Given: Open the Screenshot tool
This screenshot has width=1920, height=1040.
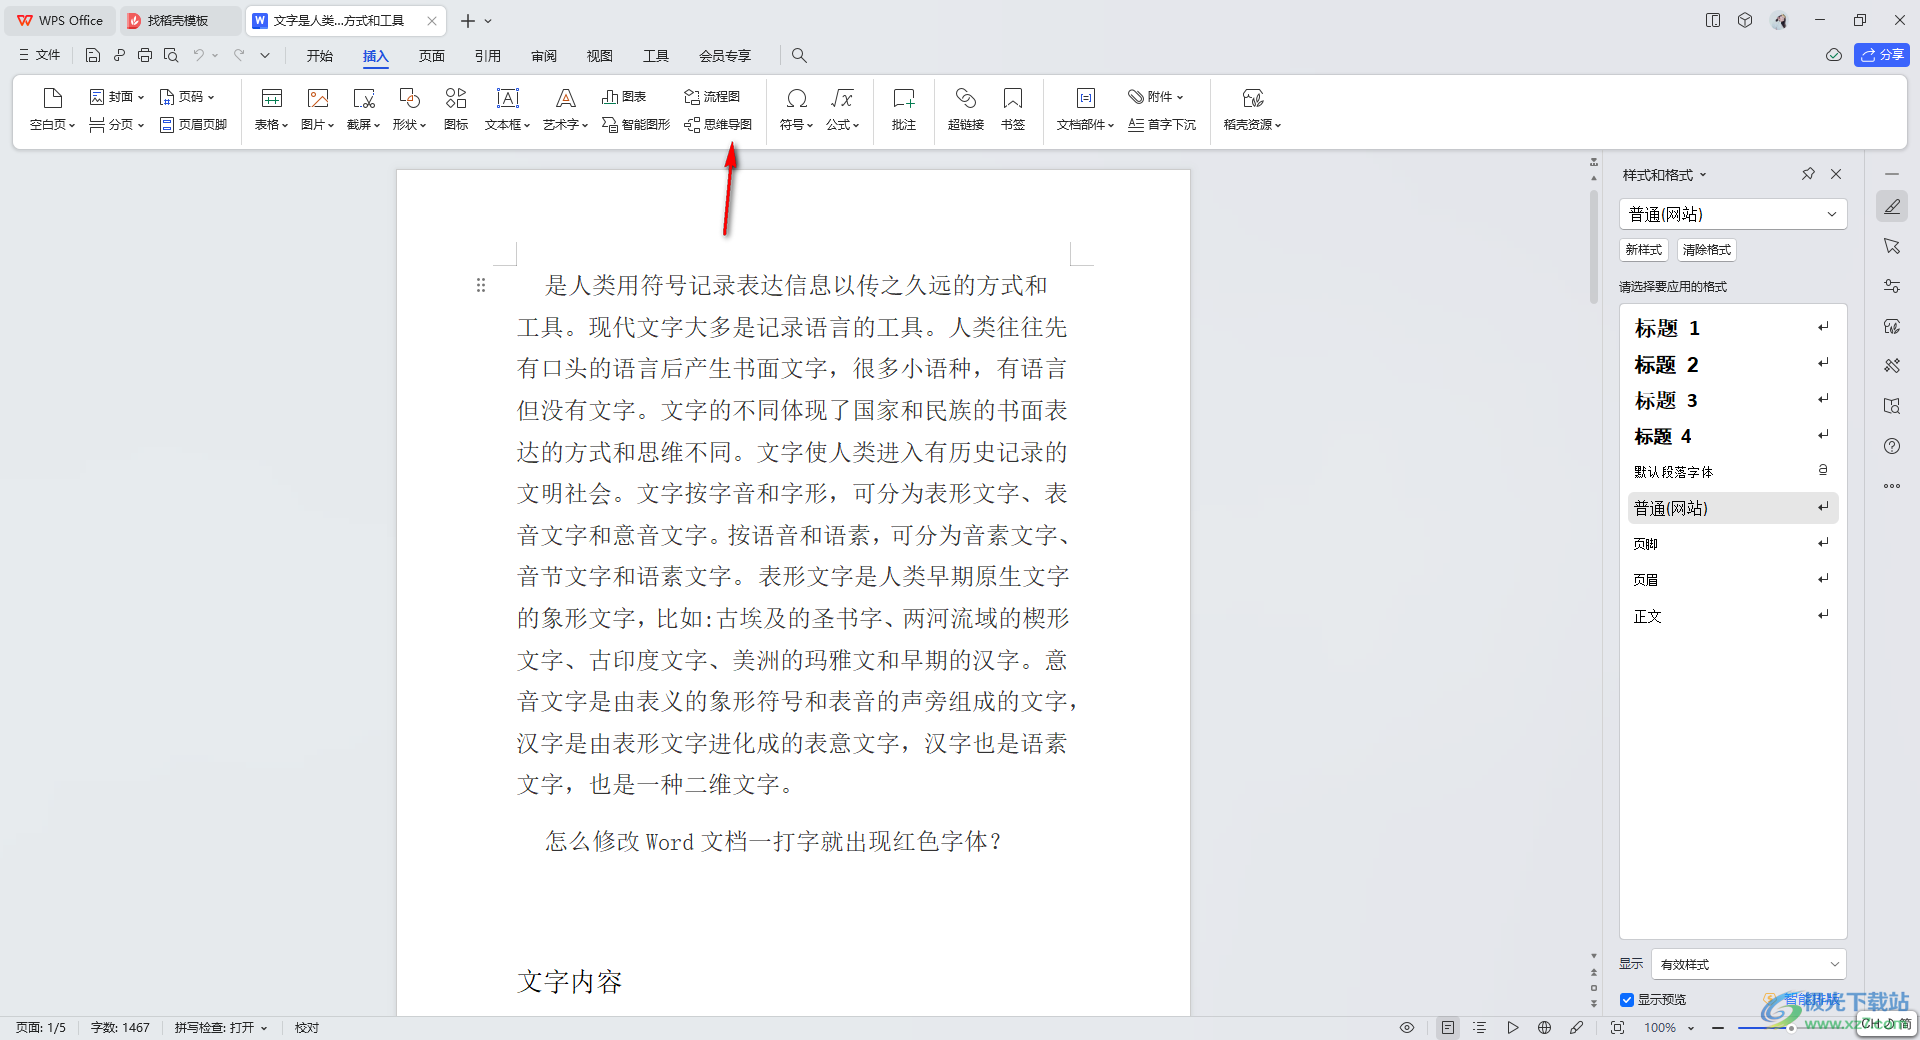Looking at the screenshot, I should [x=364, y=109].
